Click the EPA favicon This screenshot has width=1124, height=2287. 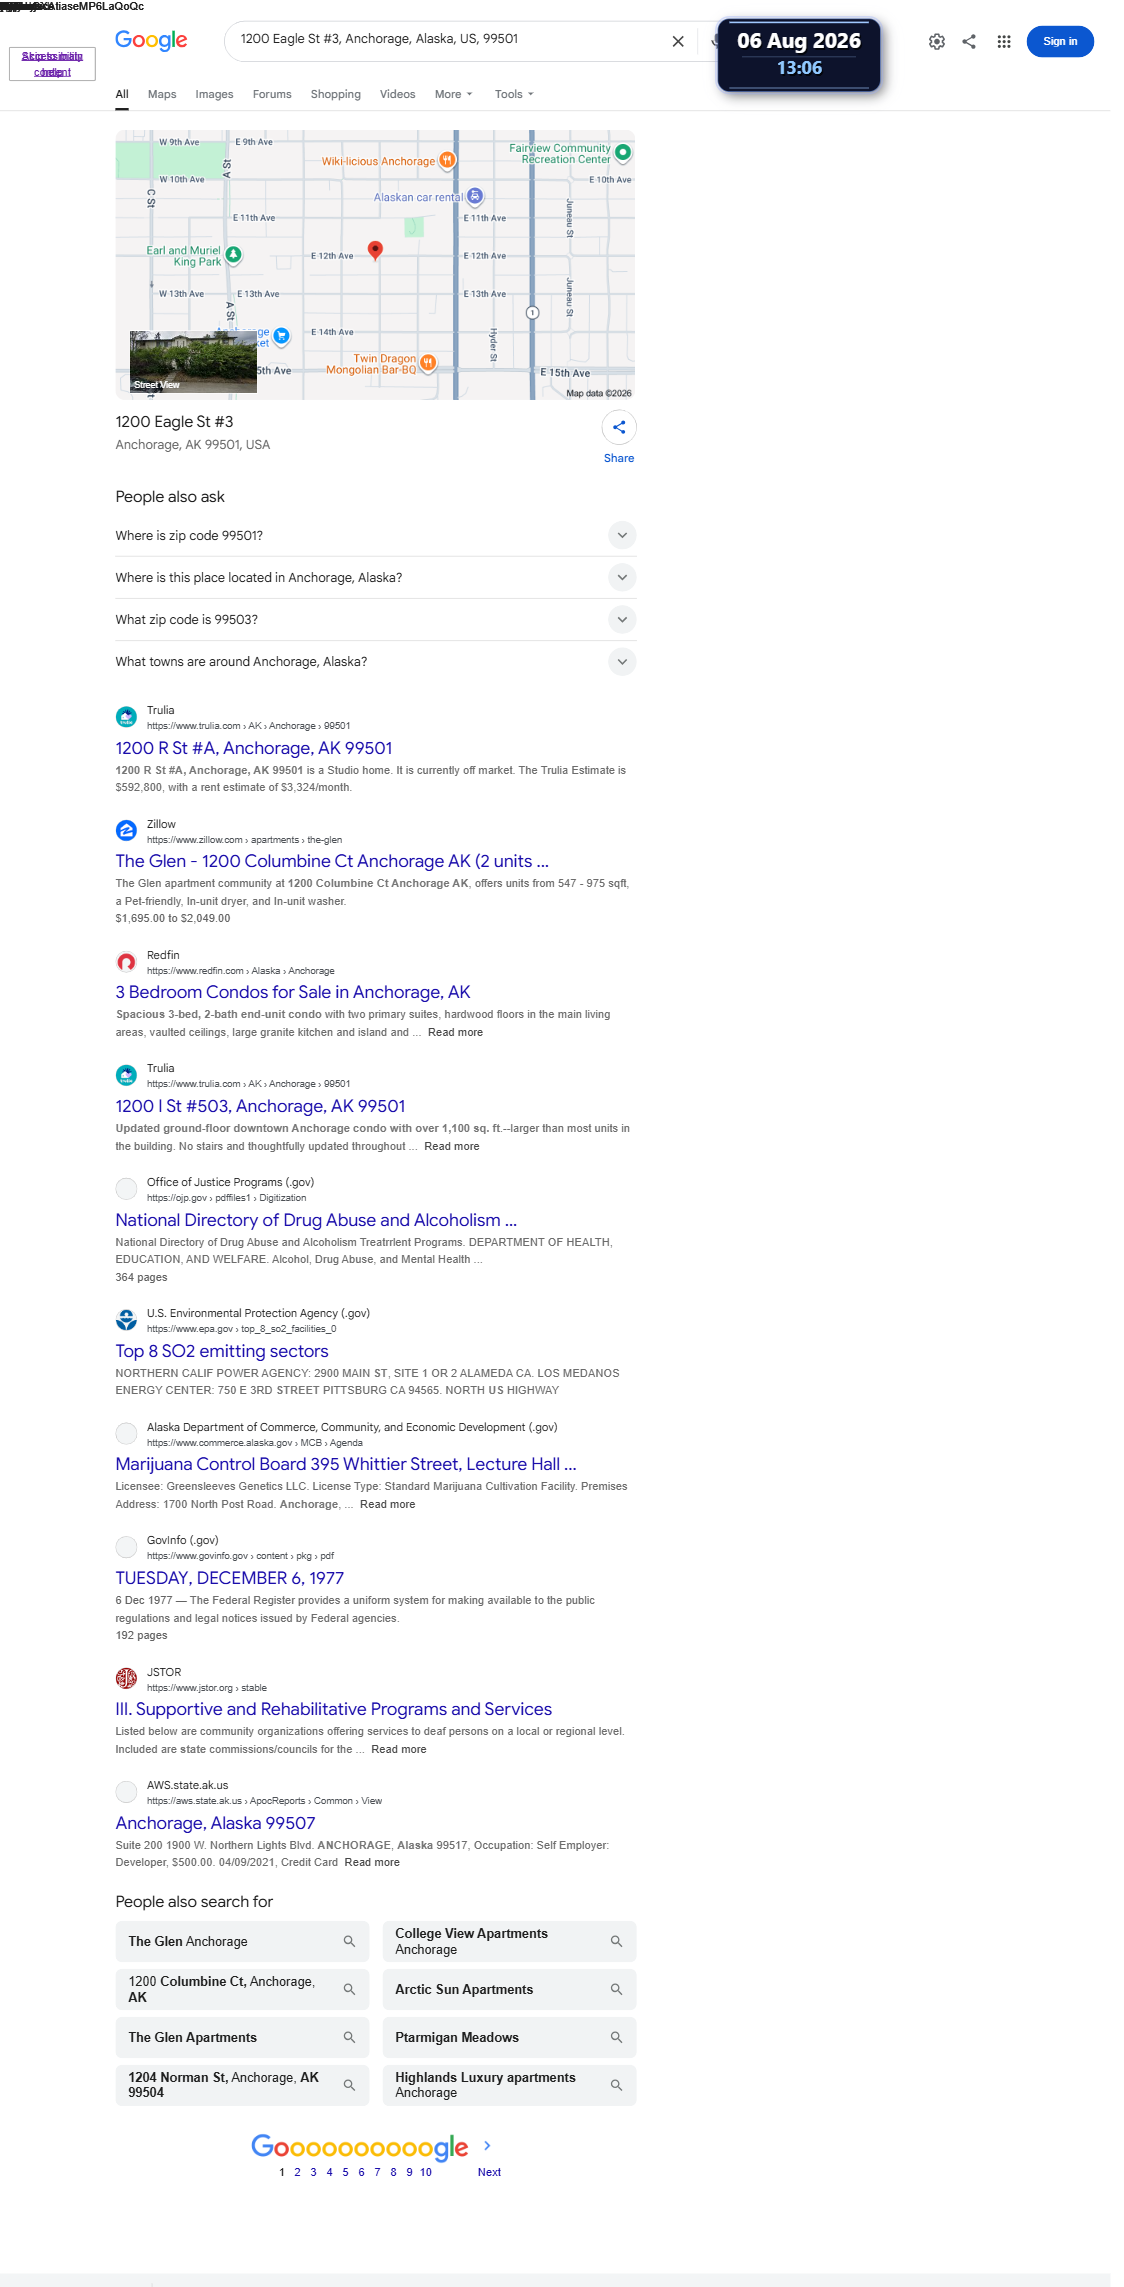pyautogui.click(x=126, y=1320)
